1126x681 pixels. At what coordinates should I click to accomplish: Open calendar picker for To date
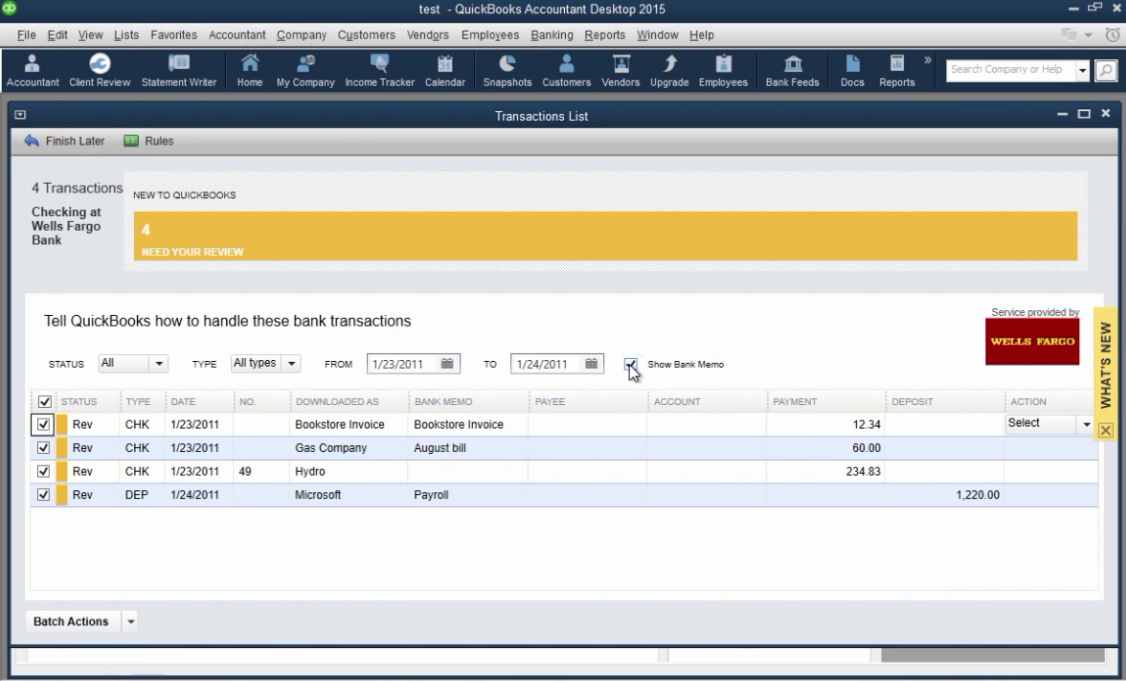(591, 364)
